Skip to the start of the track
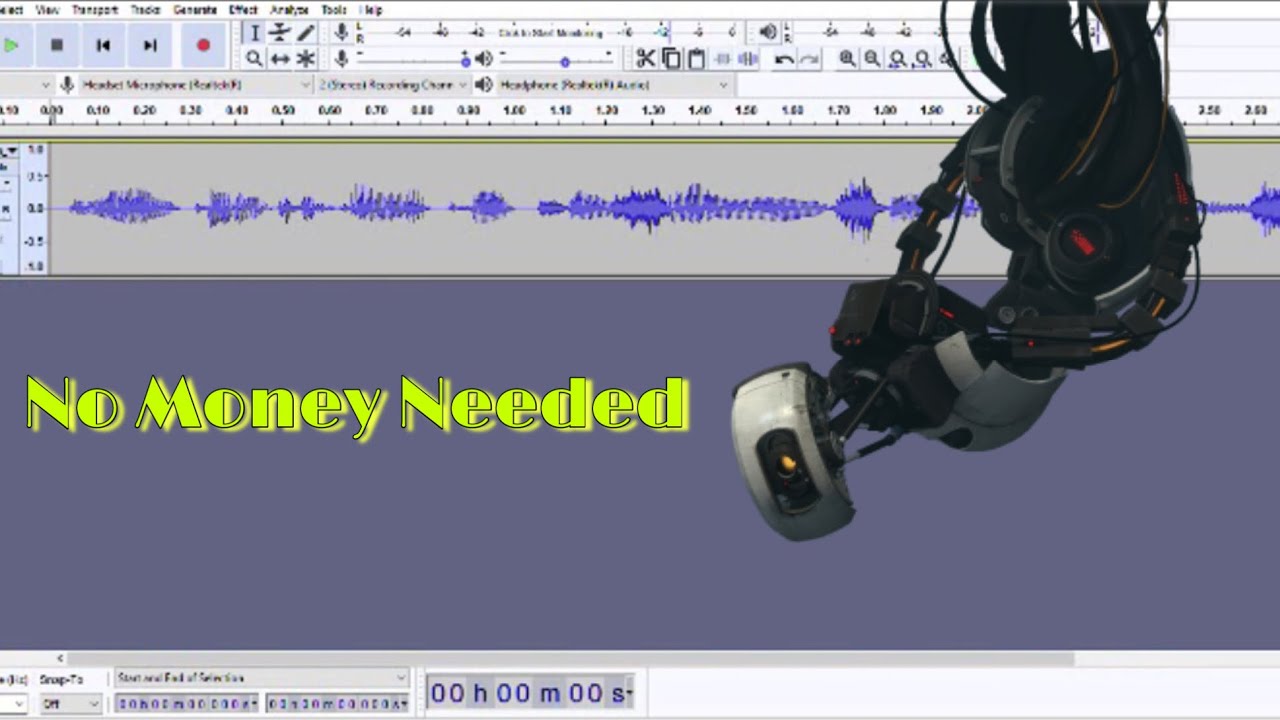This screenshot has height=720, width=1280. tap(103, 45)
